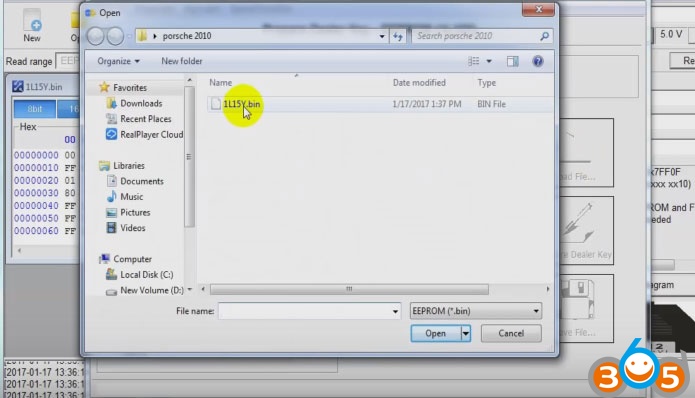Sort by the Name column header
This screenshot has width=695, height=398.
220,82
